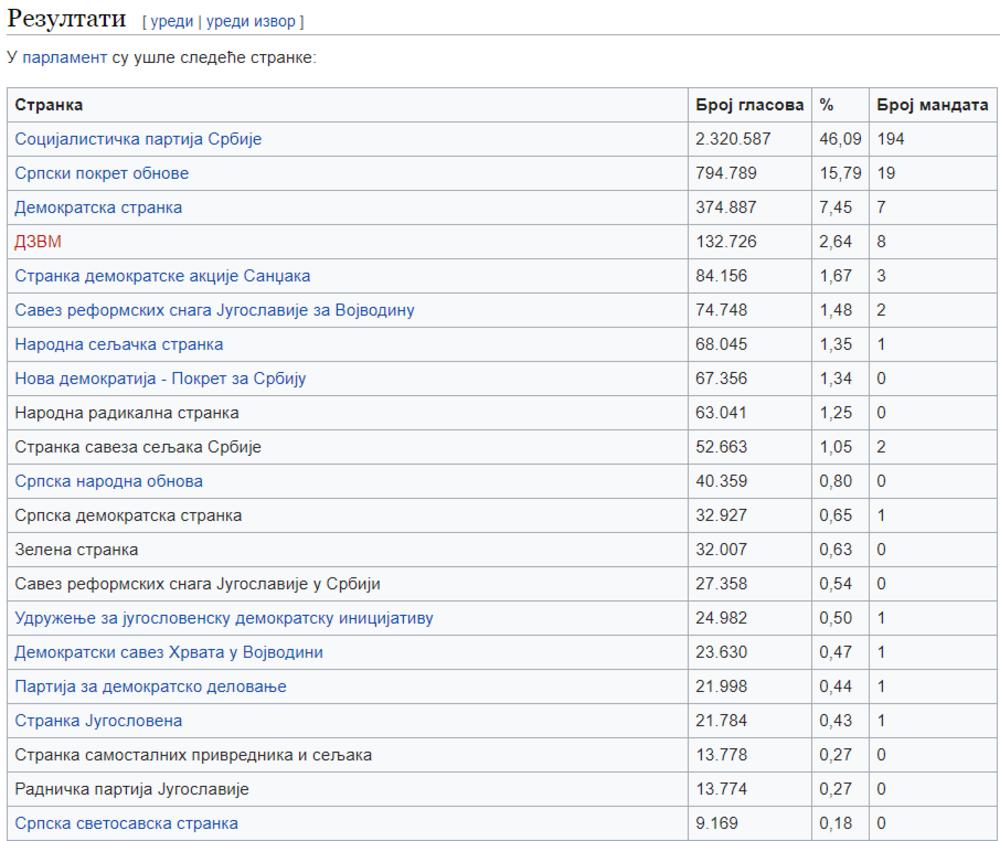
Task: Click the 'Странка' column header
Action: coord(49,105)
